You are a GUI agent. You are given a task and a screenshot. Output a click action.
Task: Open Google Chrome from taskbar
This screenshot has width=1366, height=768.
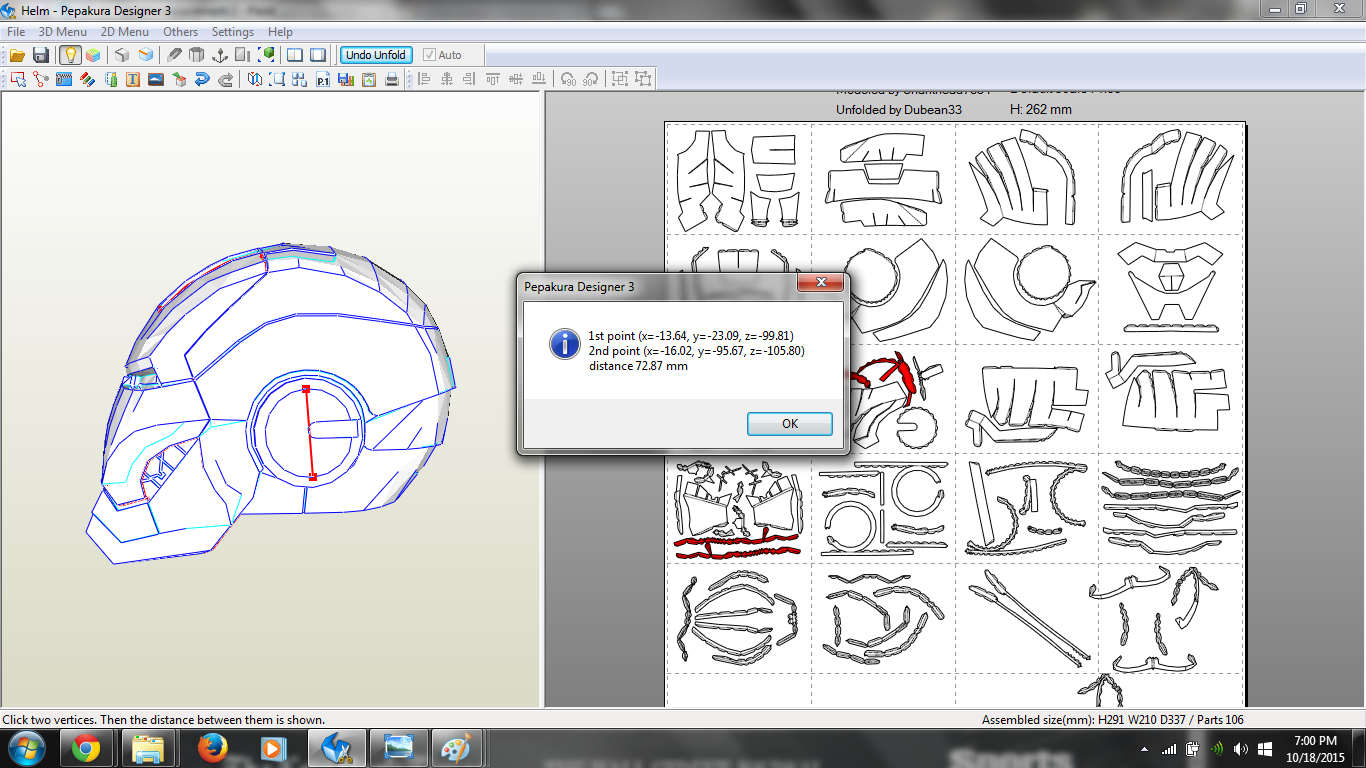coord(85,748)
